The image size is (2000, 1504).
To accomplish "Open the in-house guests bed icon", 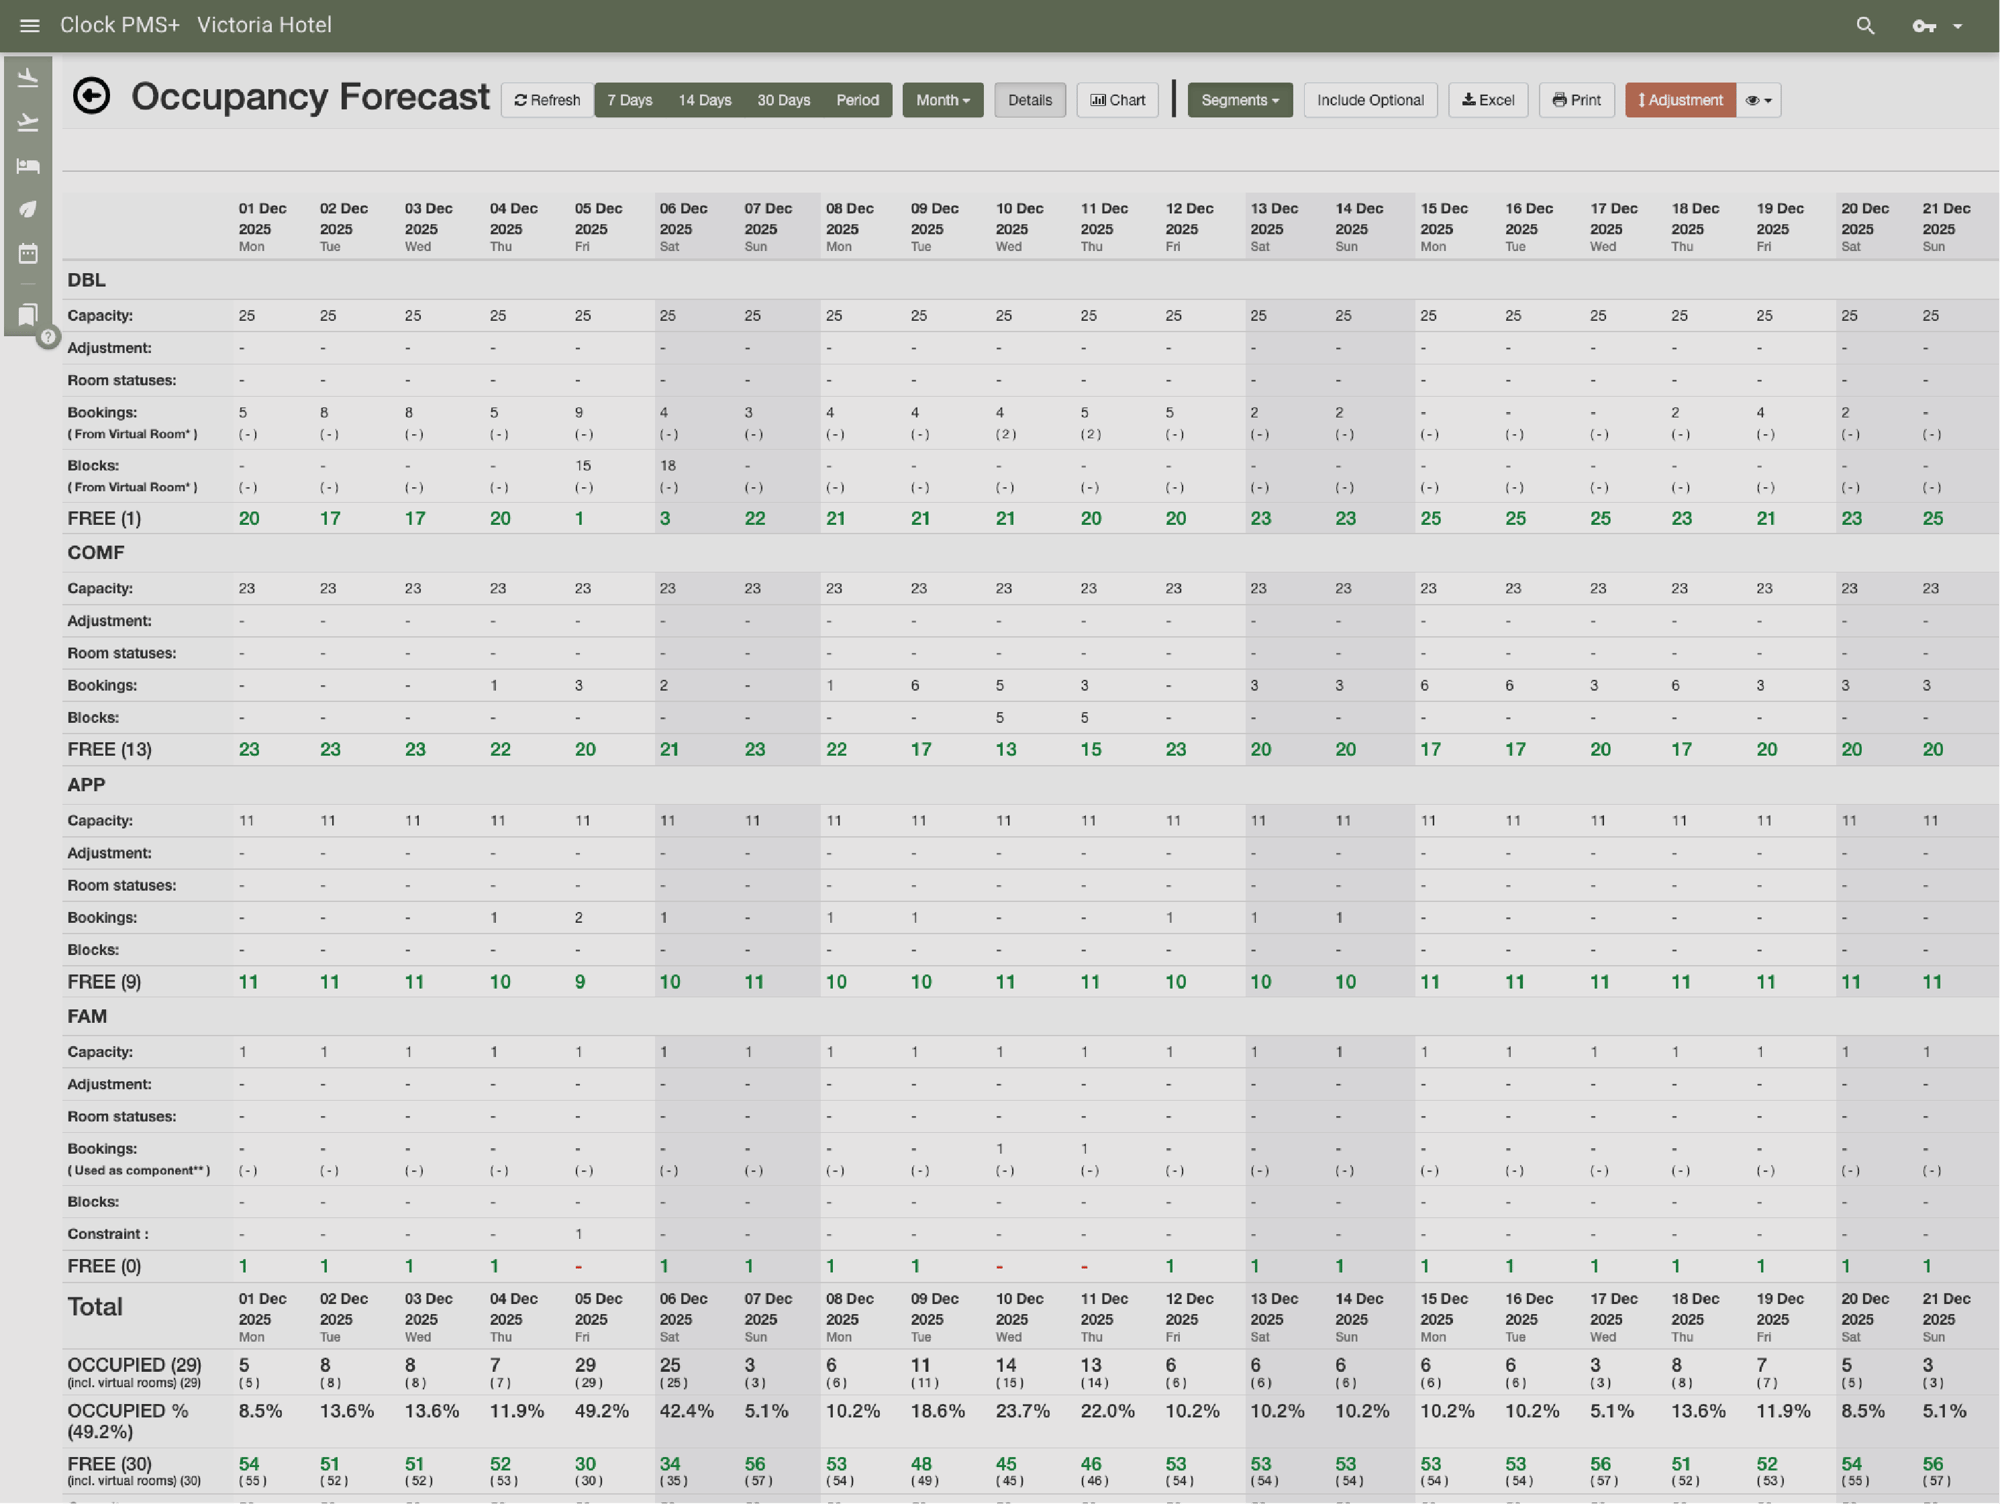I will [x=27, y=167].
